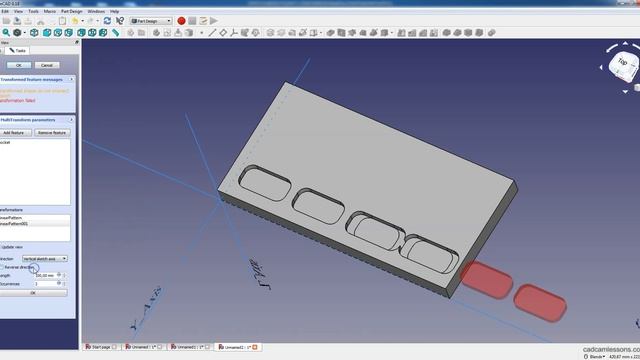This screenshot has height=360, width=640.
Task: Click the stop macro recording square icon
Action: pyautogui.click(x=192, y=21)
